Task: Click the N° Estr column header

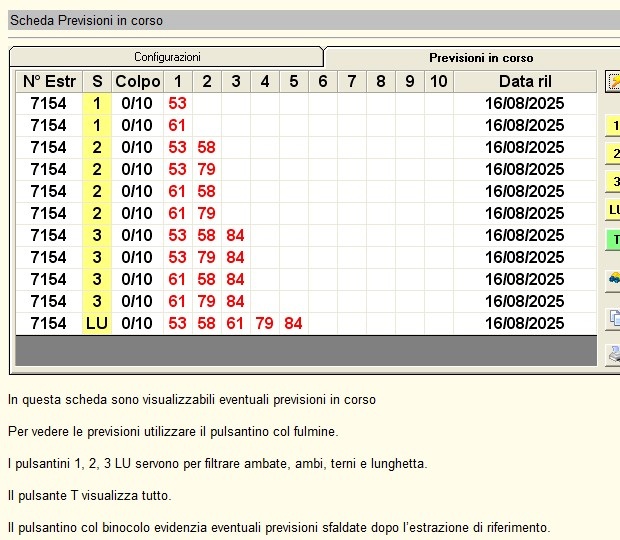Action: [48, 82]
